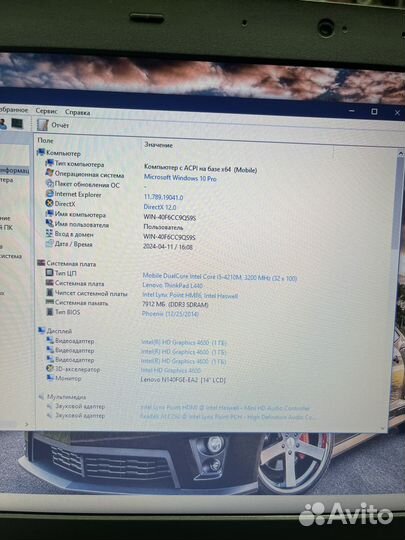Open the Lenovo ThinkPad L440 link
Image resolution: width=405 pixels, height=540 pixels.
(173, 285)
